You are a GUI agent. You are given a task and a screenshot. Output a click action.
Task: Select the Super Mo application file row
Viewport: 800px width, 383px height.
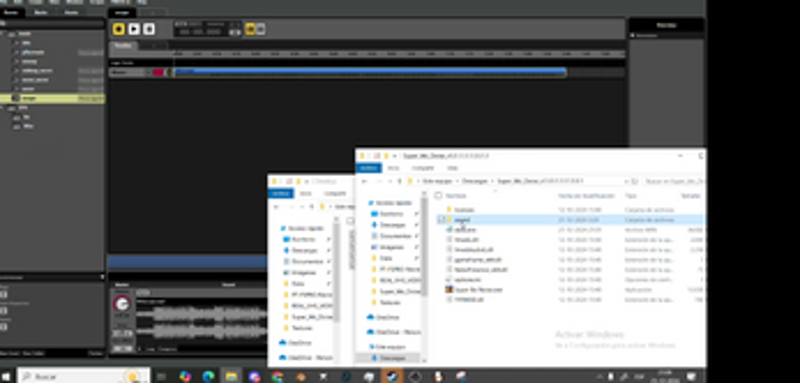(569, 289)
